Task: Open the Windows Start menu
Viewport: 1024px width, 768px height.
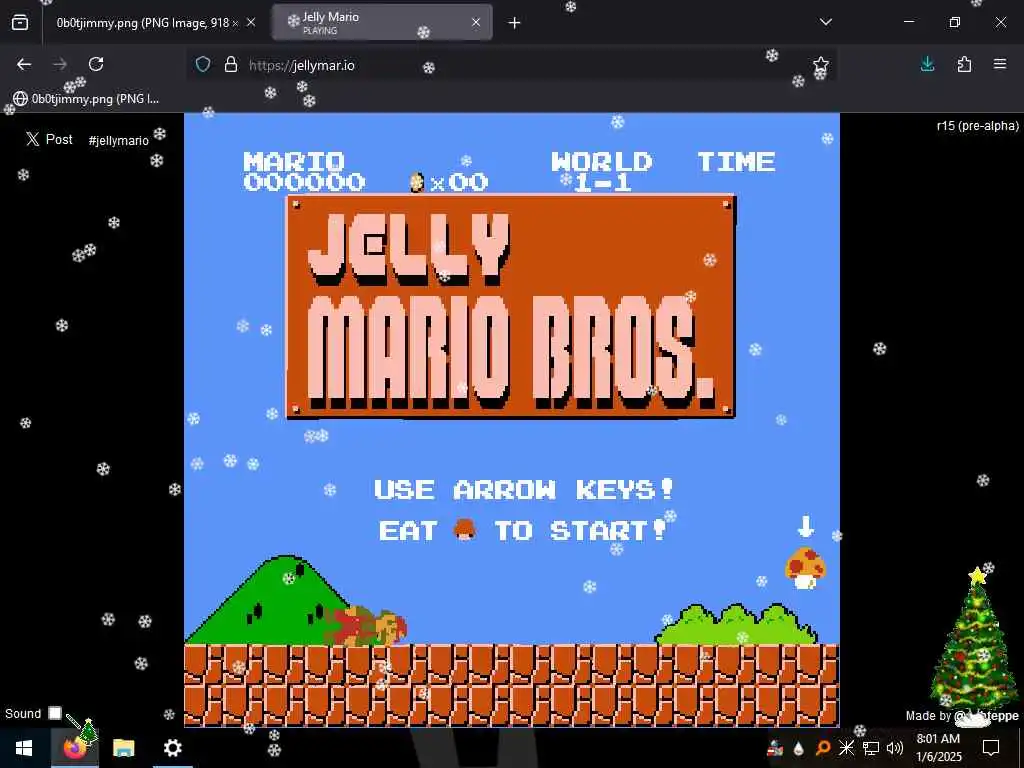Action: (24, 748)
